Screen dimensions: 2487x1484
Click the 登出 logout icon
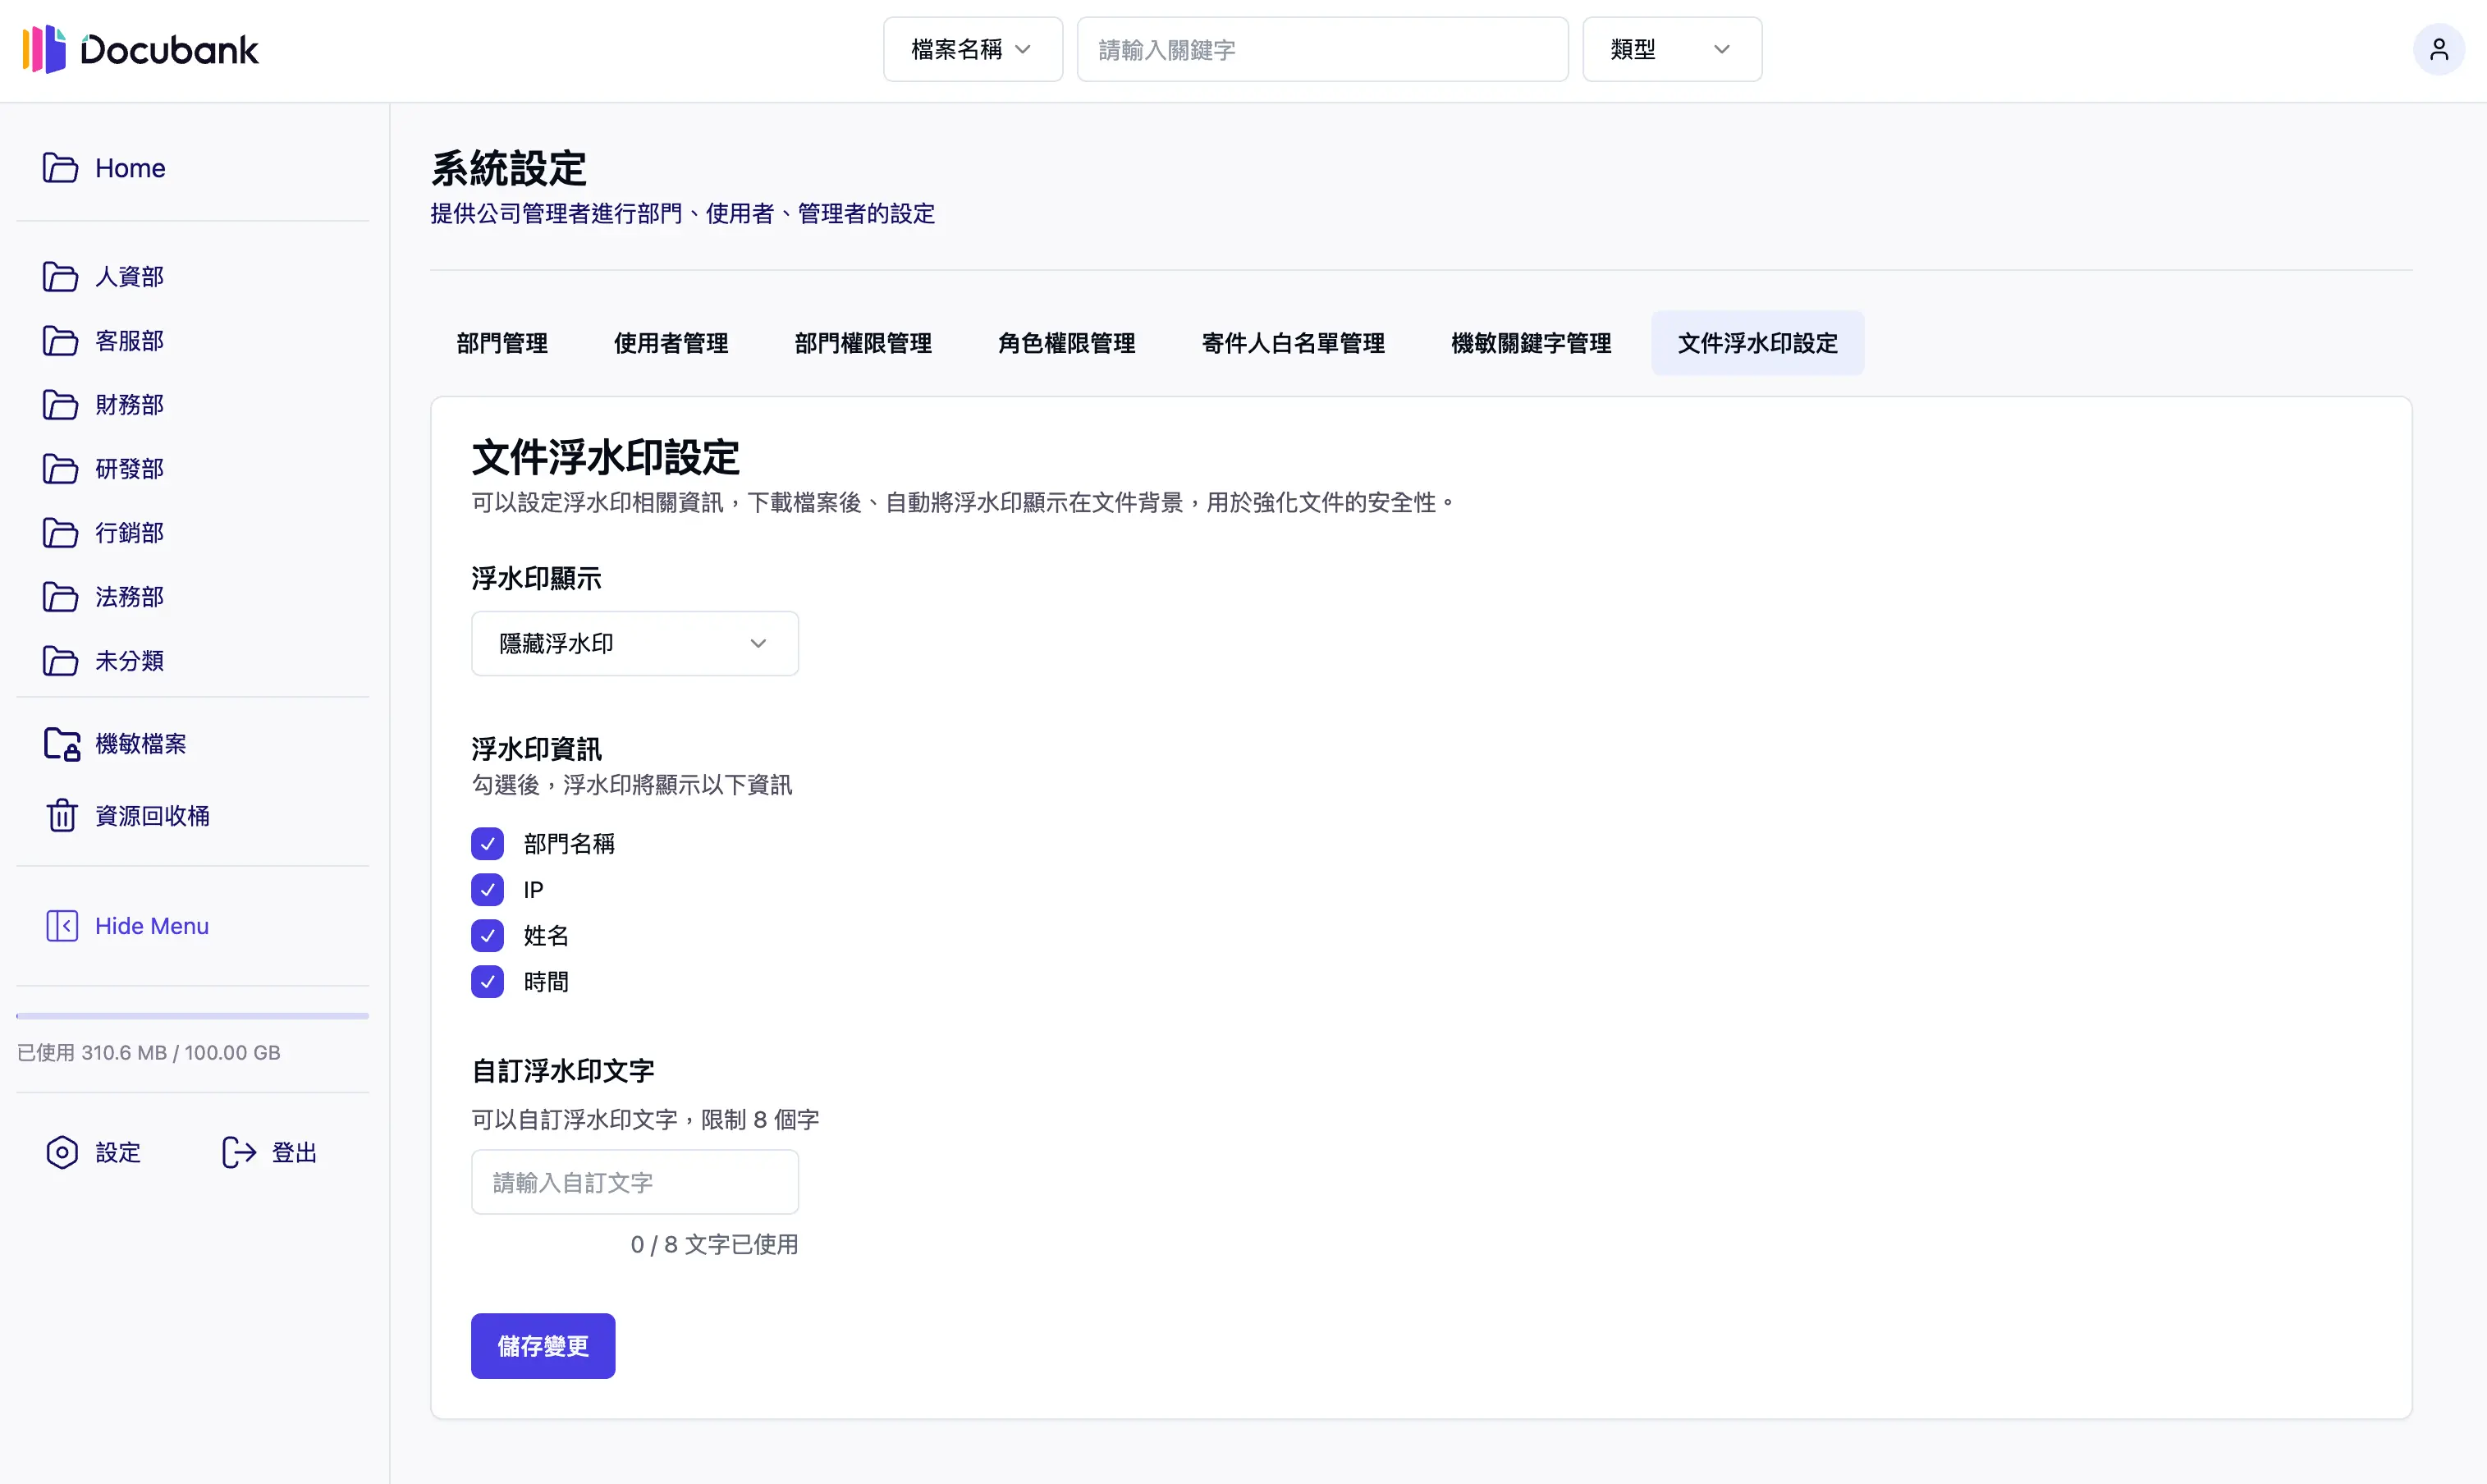pos(239,1152)
